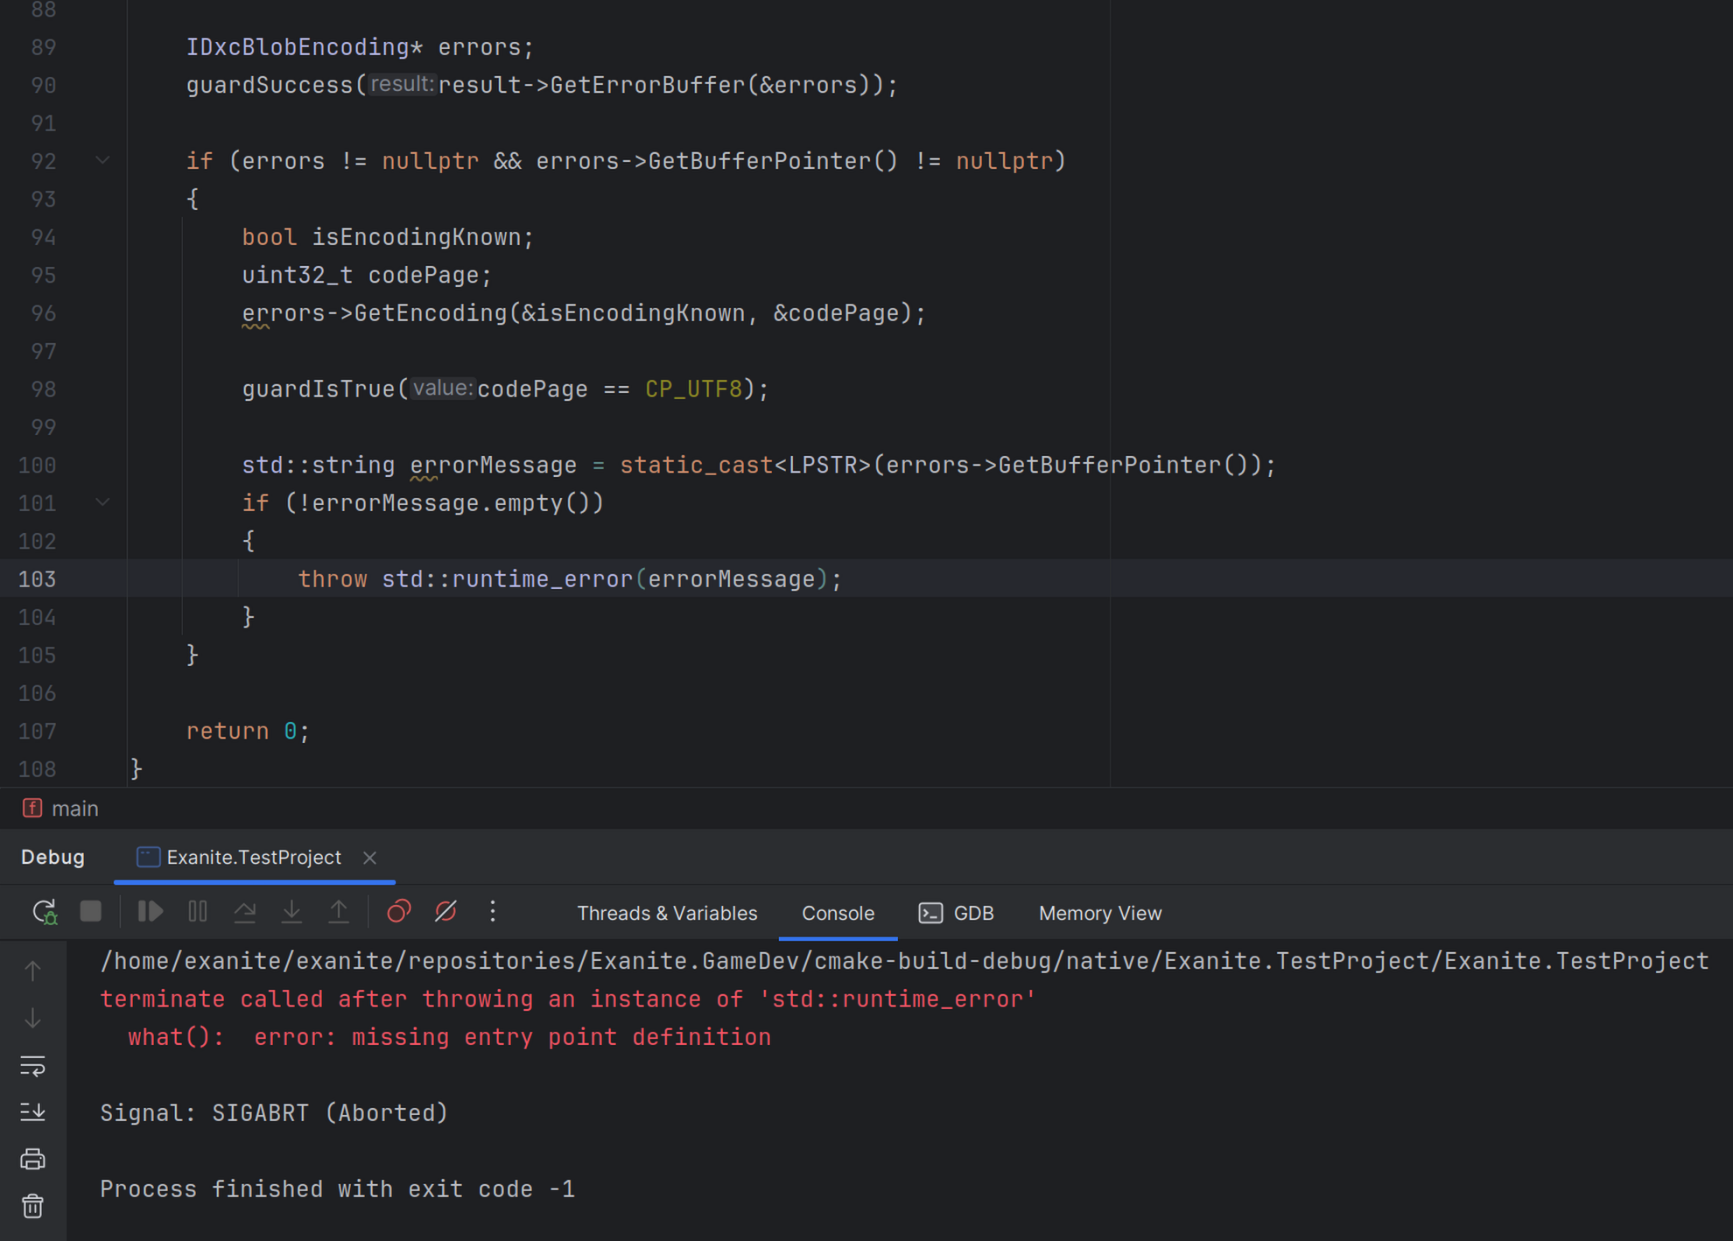The image size is (1733, 1241).
Task: Click 'Signal: SIGABRT (Aborted)' console line
Action: coord(274,1113)
